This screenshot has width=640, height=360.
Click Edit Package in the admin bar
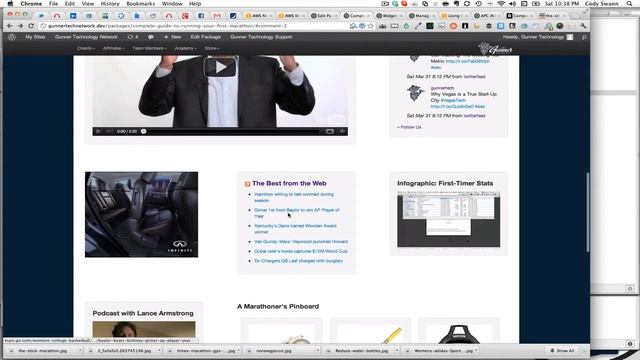[x=206, y=37]
